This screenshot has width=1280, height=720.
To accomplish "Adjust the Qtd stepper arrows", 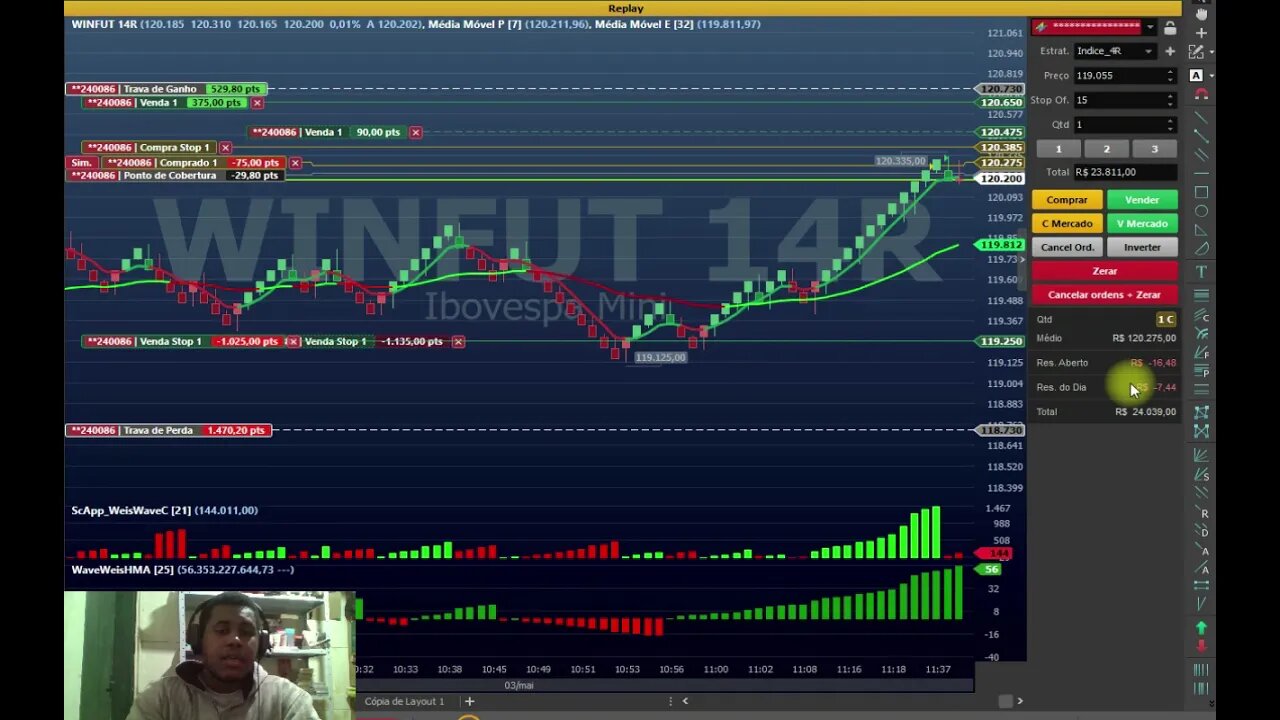I will coord(1170,125).
